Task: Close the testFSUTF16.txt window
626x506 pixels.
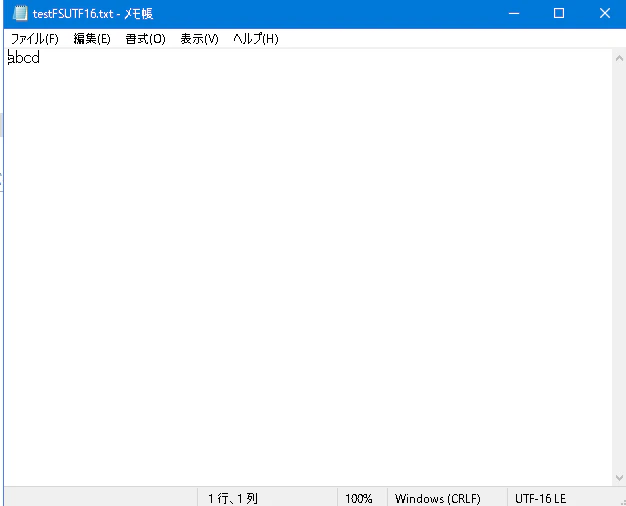Action: coord(604,14)
